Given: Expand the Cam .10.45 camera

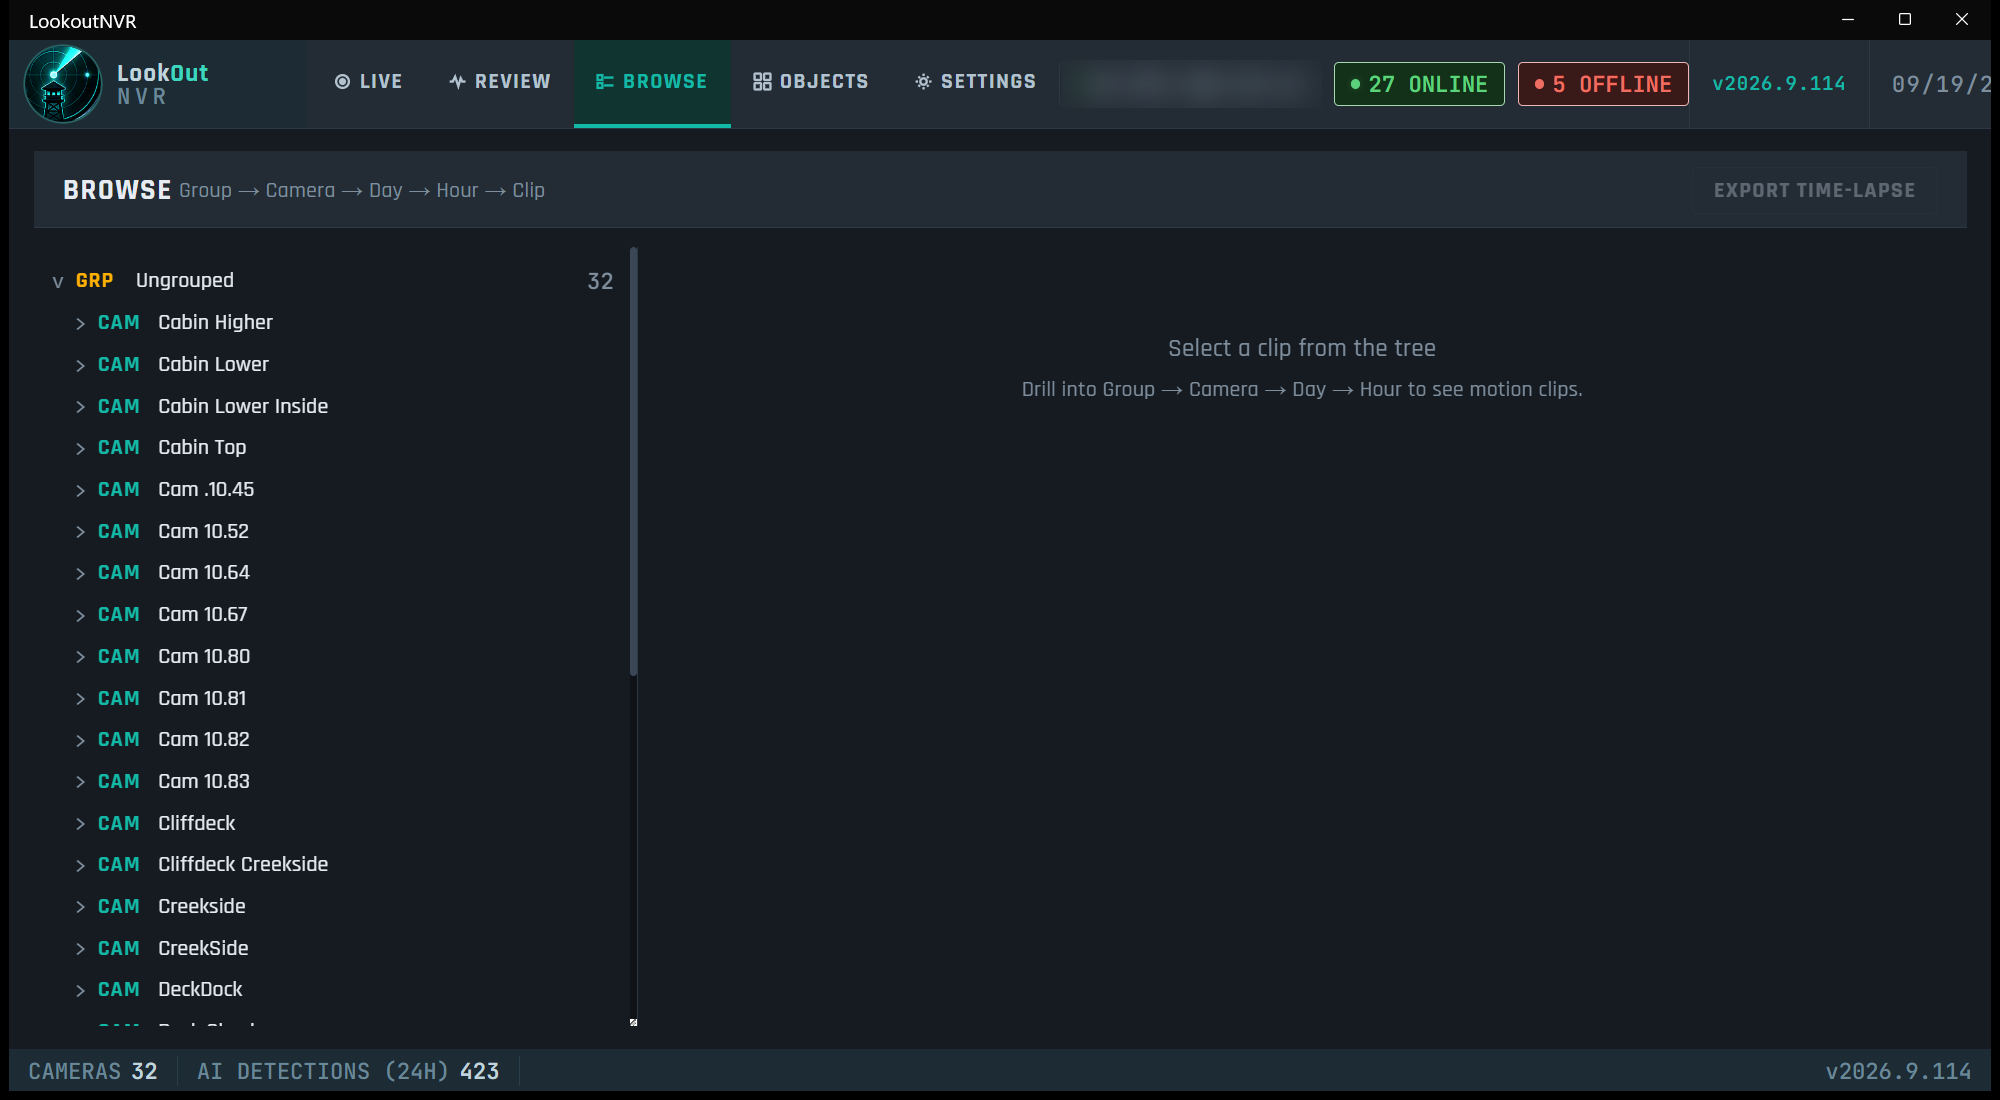Looking at the screenshot, I should coord(80,490).
